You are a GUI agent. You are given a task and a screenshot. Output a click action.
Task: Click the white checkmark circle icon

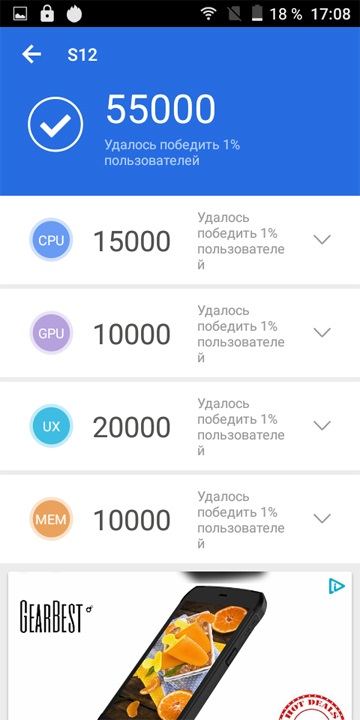55,125
